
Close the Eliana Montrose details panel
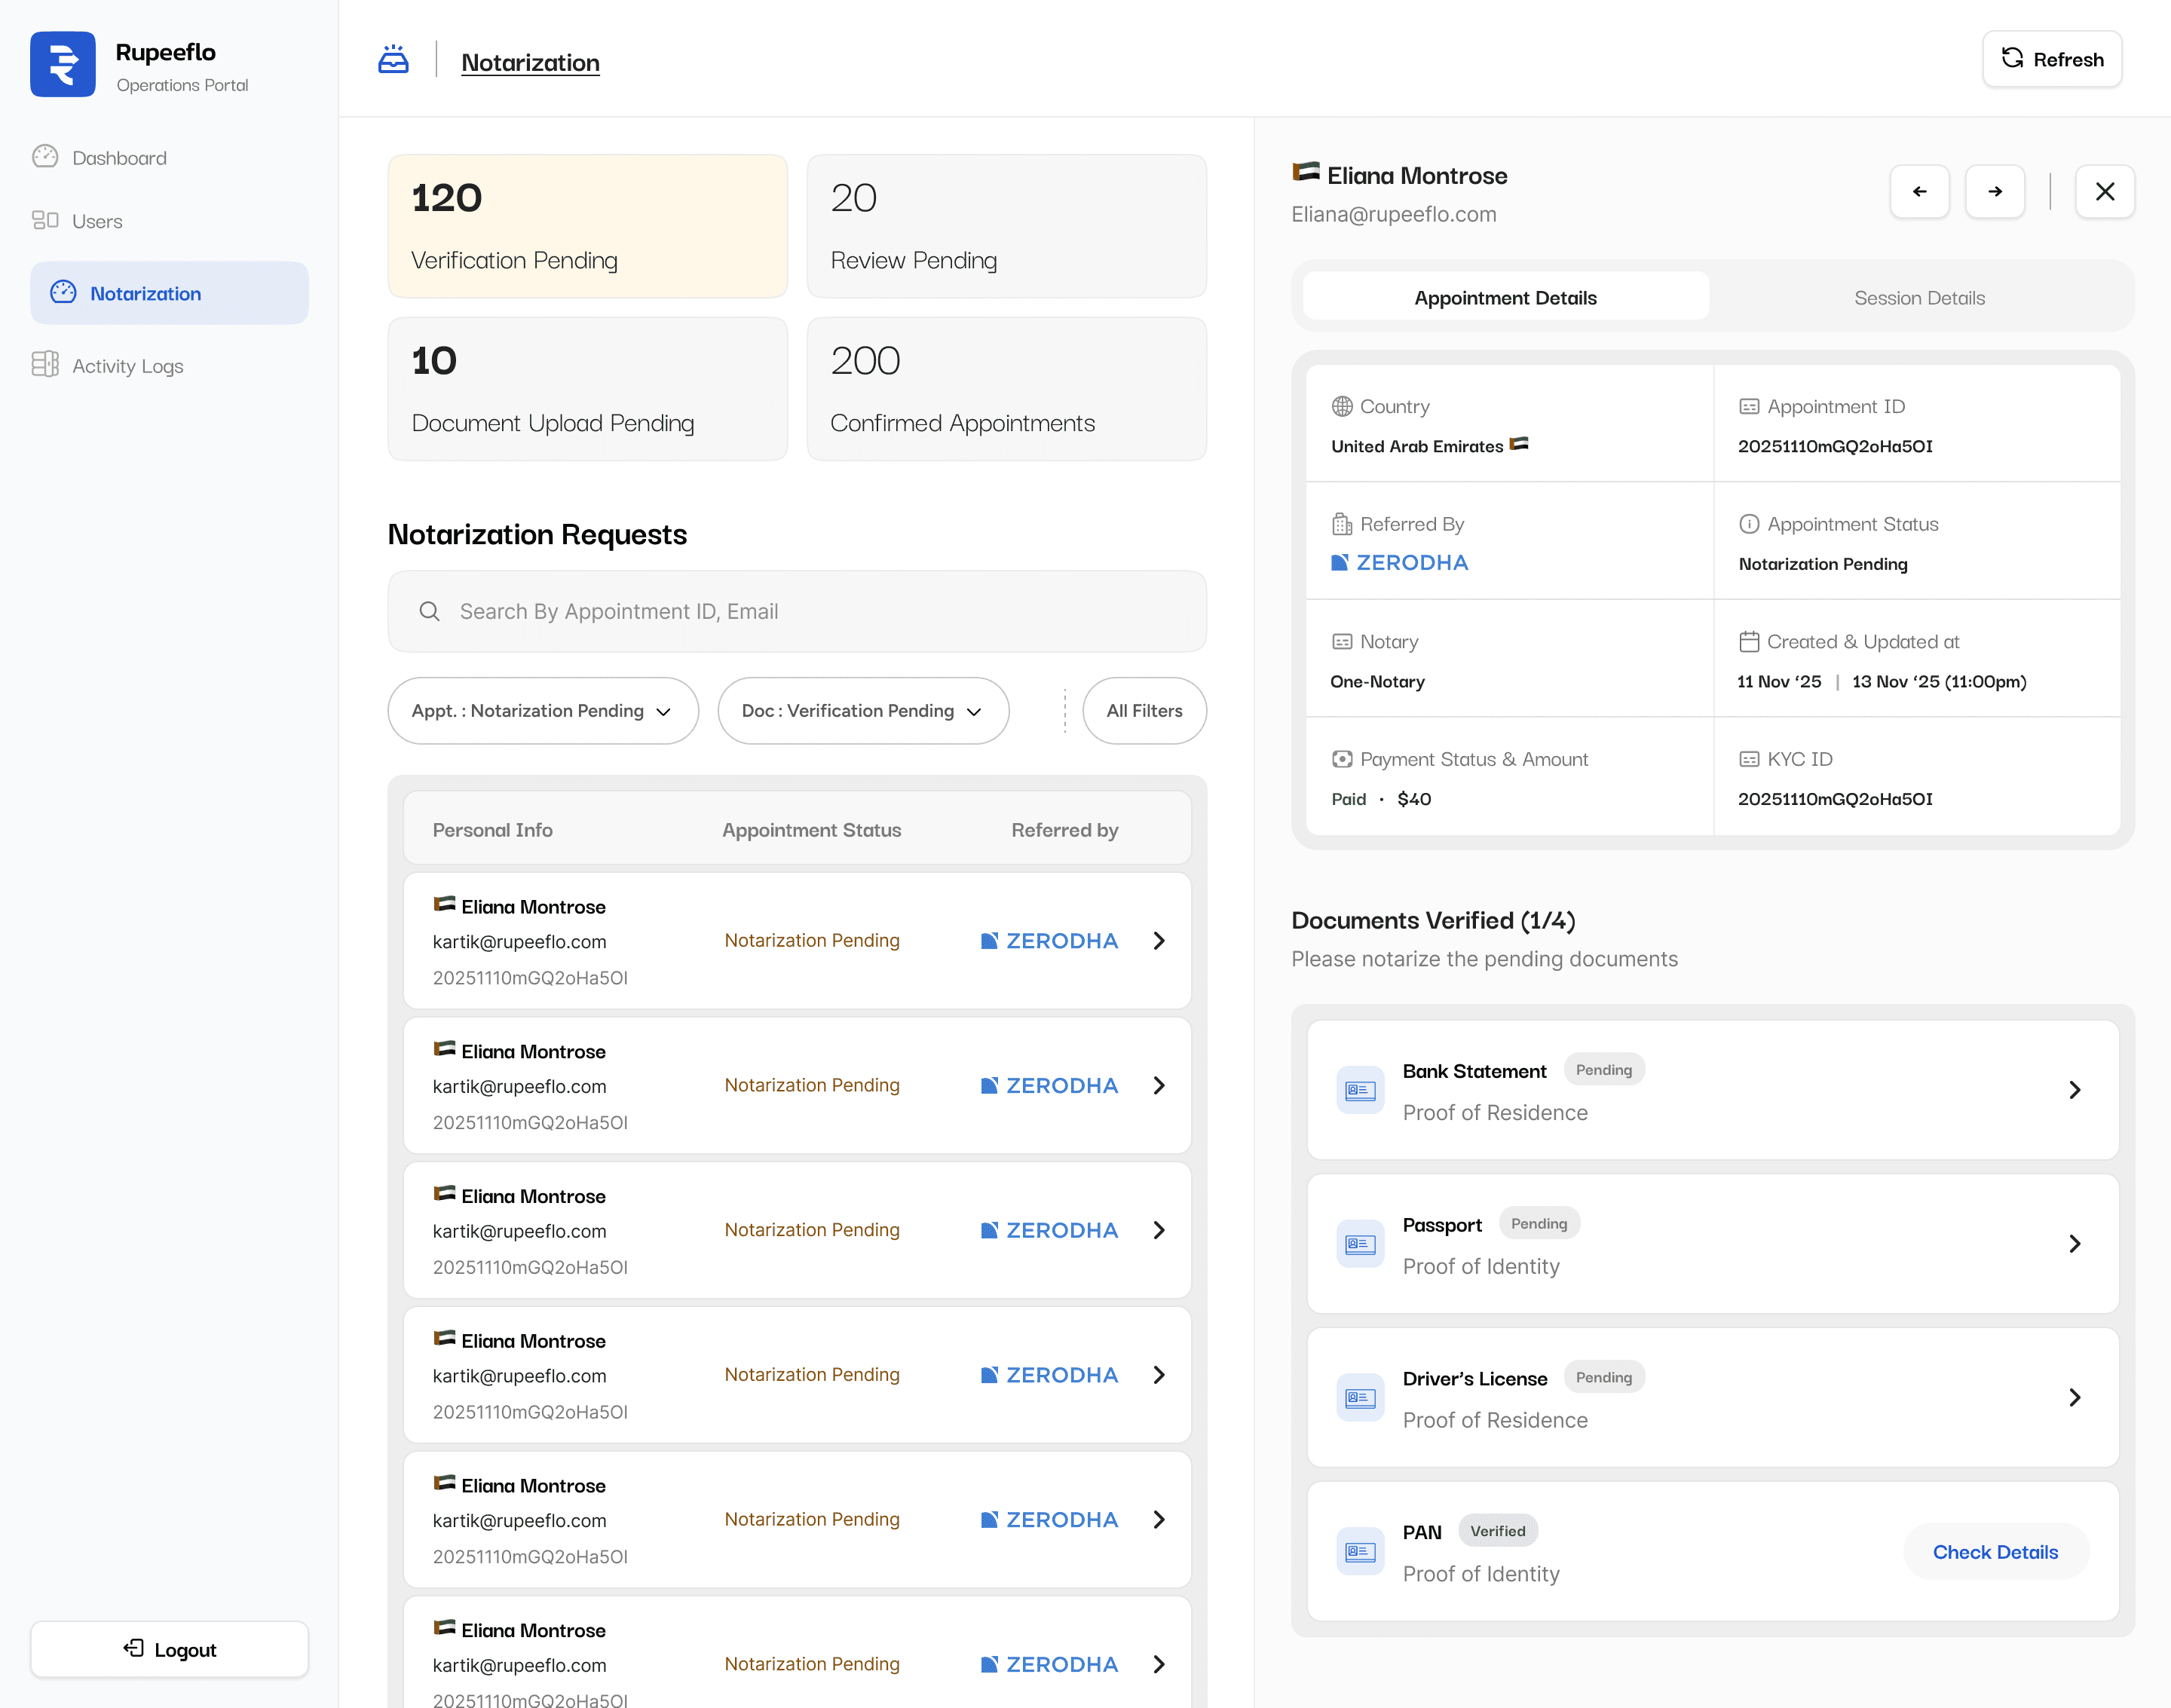click(x=2104, y=191)
